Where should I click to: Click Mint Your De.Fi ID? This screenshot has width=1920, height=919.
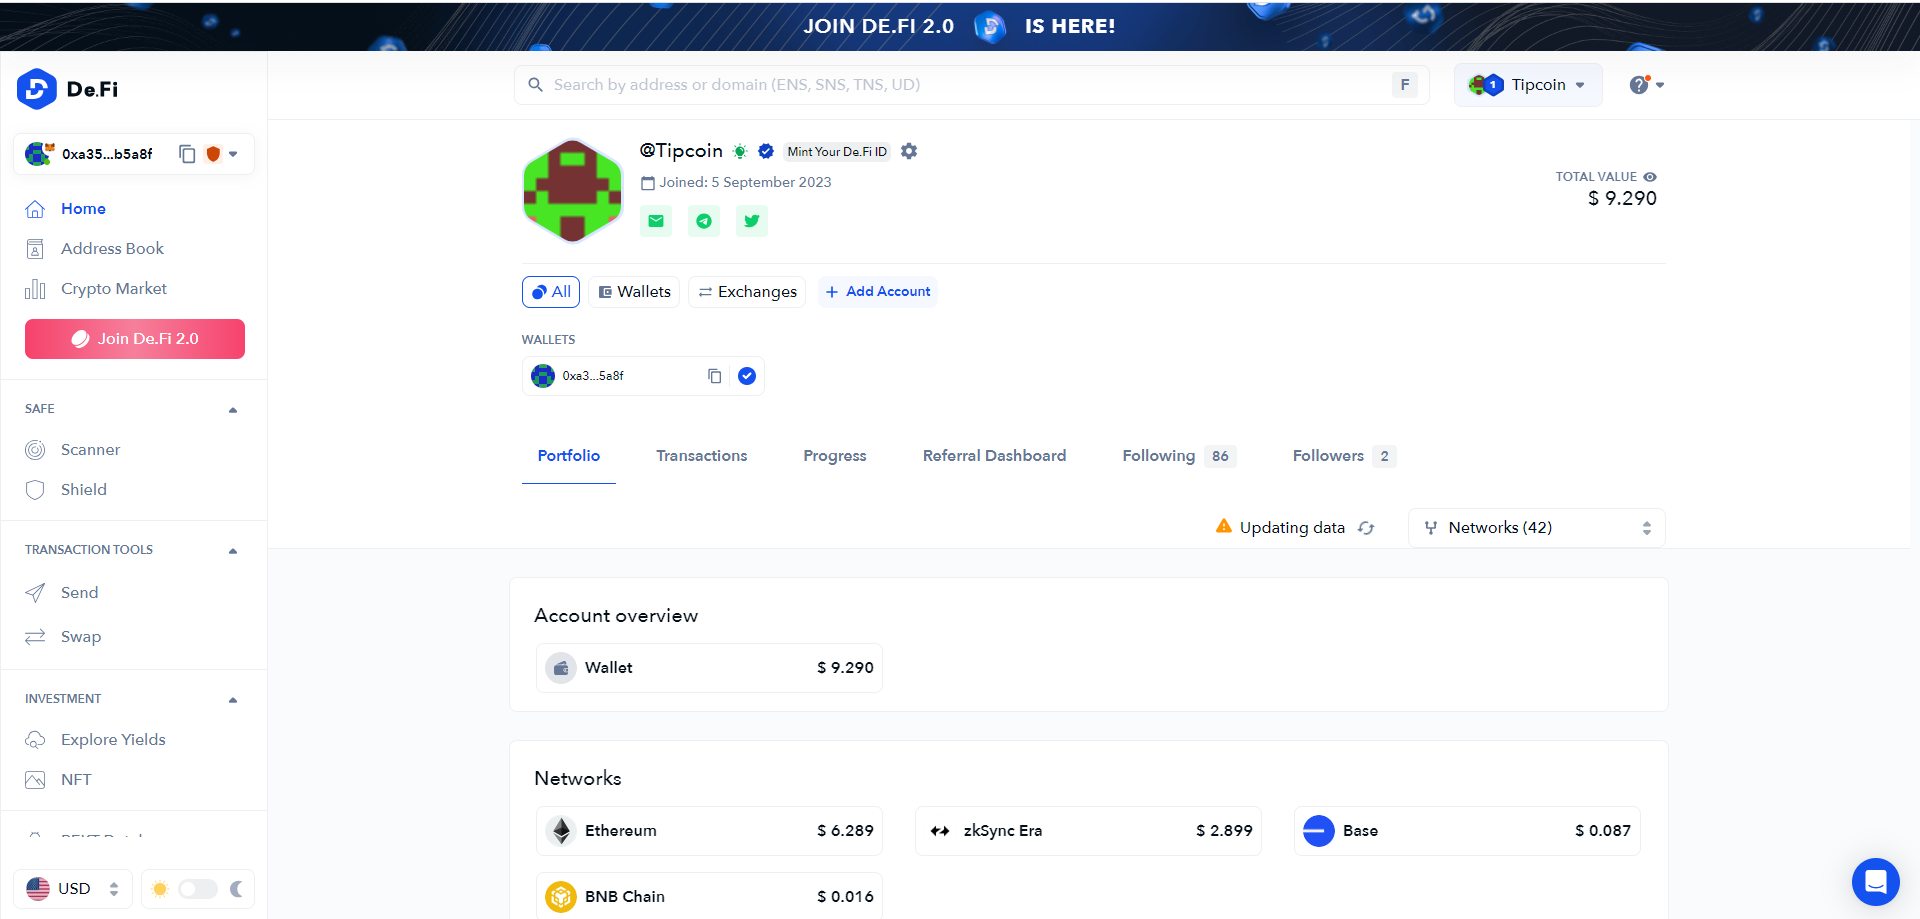[837, 152]
